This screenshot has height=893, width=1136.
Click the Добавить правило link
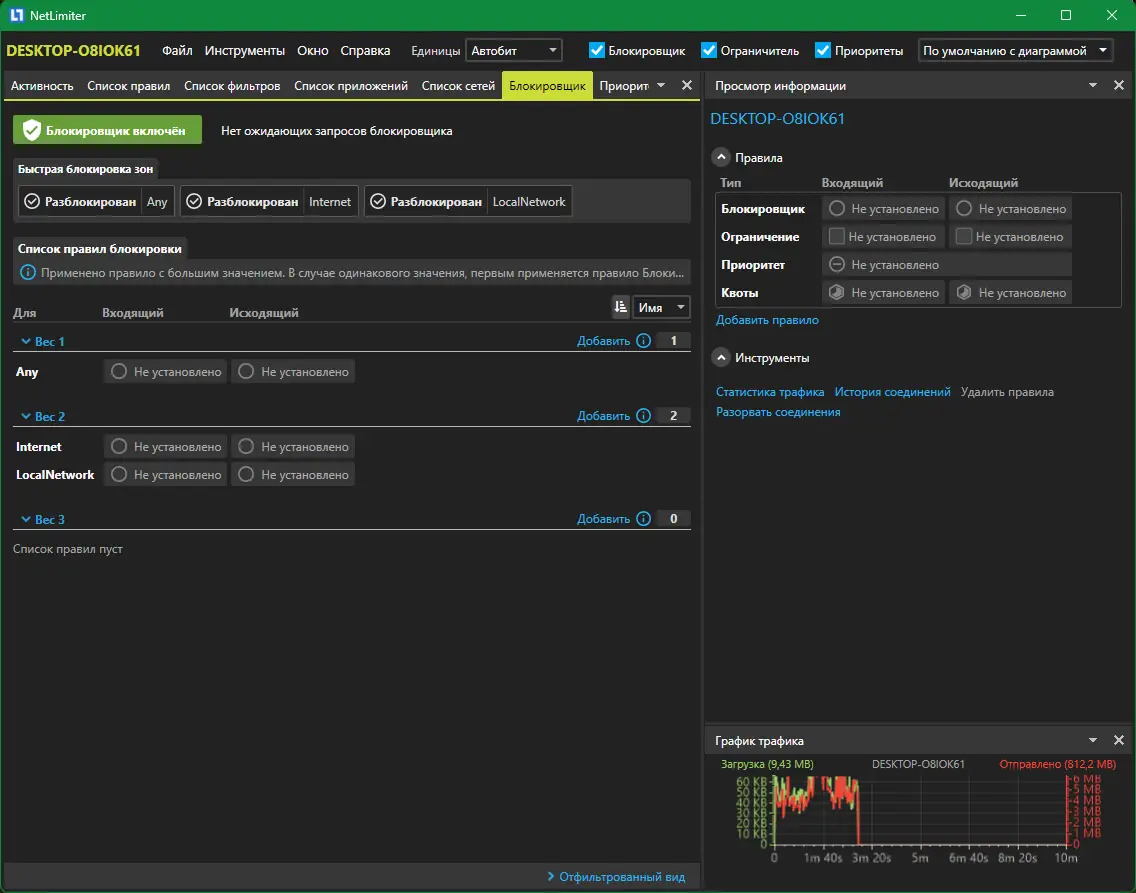(x=767, y=320)
